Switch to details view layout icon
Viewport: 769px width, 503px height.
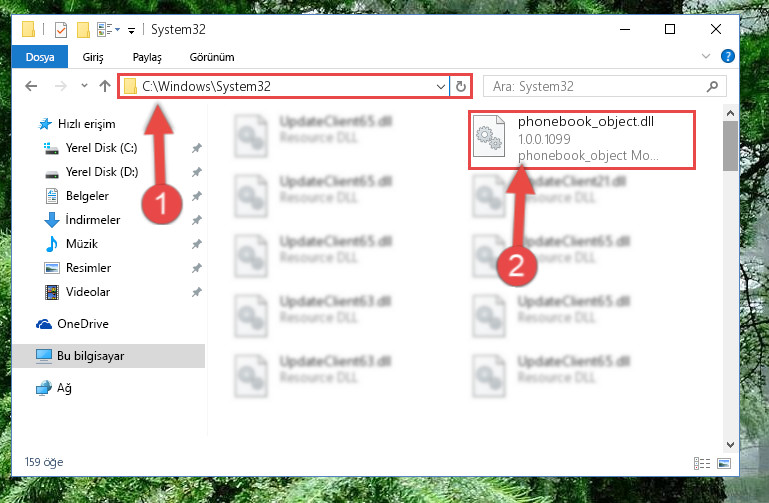(702, 463)
